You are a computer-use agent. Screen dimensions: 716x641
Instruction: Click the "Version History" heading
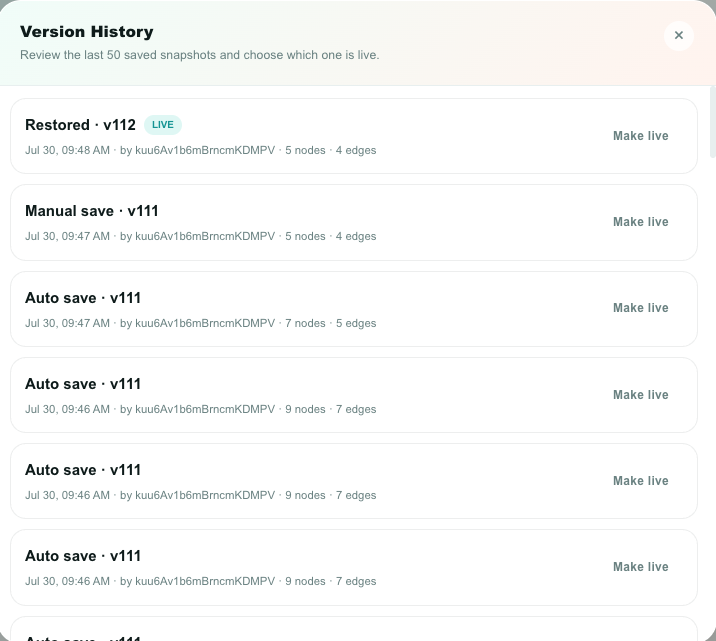[x=87, y=32]
